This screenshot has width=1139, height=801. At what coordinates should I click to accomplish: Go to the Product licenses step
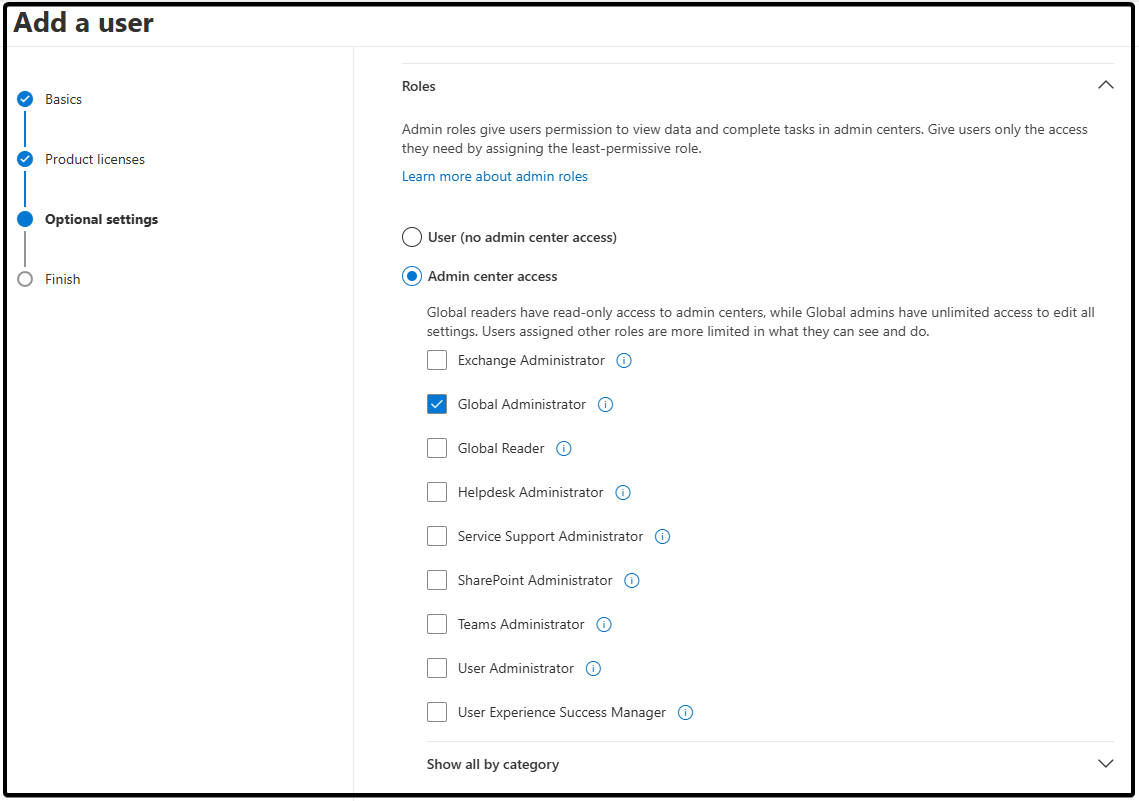tap(94, 159)
